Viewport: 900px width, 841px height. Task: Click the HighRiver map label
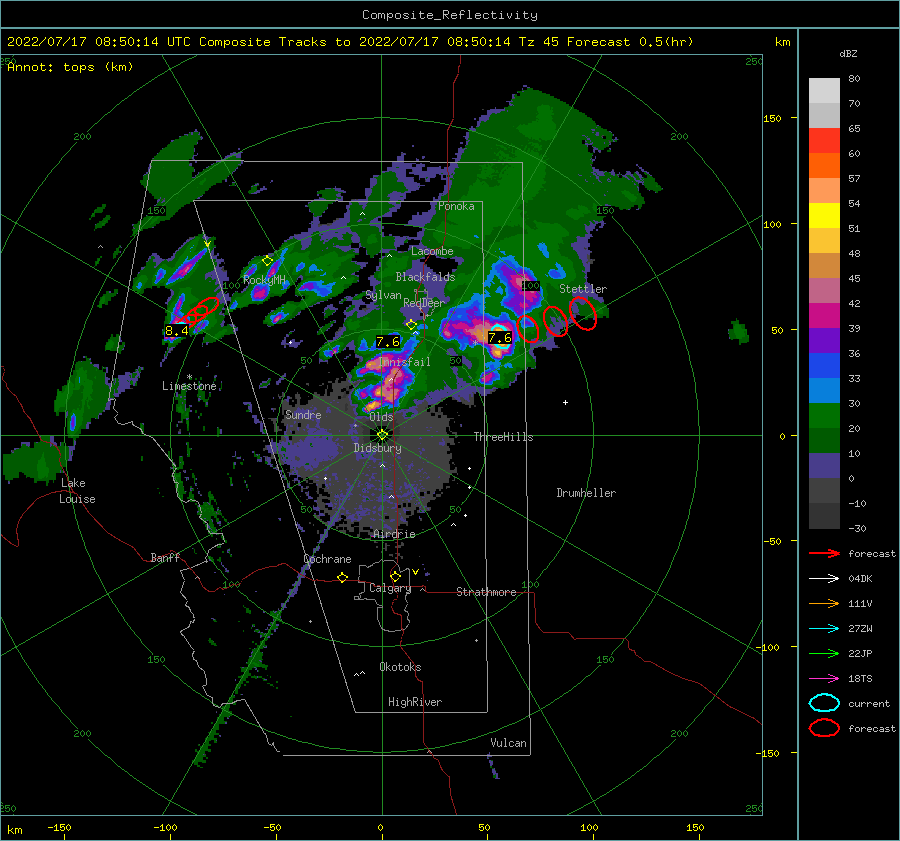(x=415, y=702)
